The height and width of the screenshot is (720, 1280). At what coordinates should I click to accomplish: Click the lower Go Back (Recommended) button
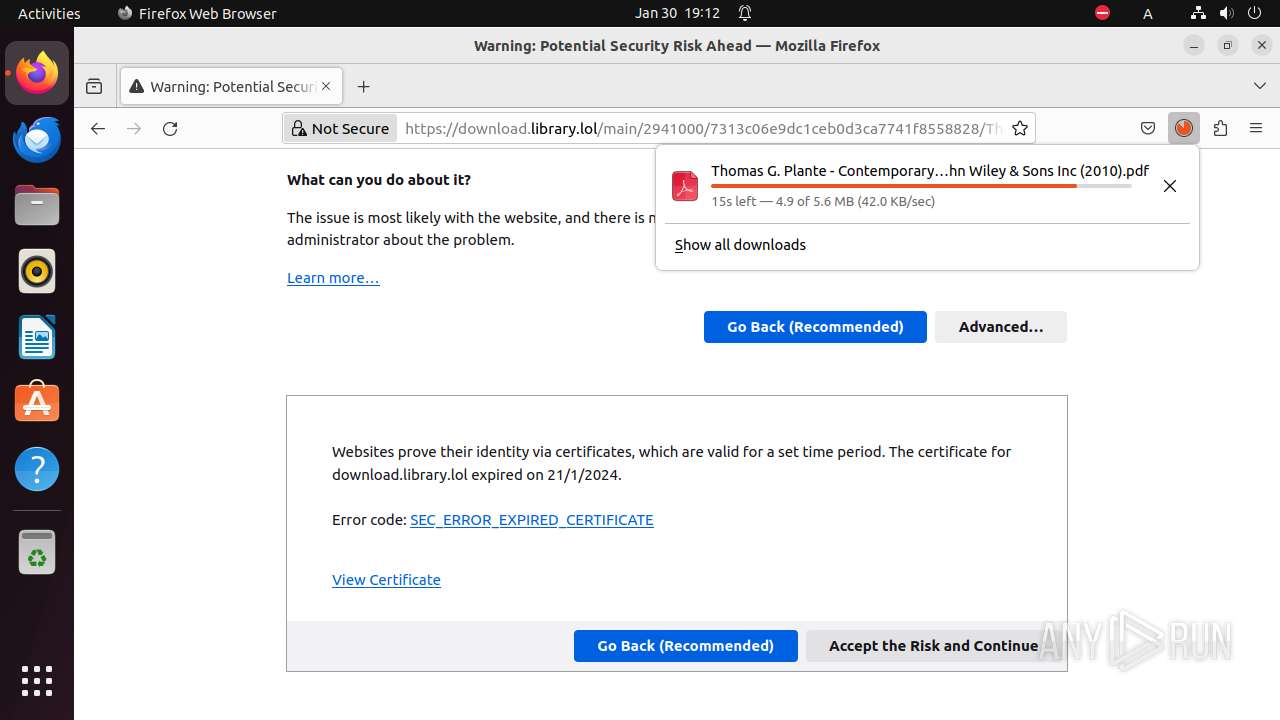686,646
